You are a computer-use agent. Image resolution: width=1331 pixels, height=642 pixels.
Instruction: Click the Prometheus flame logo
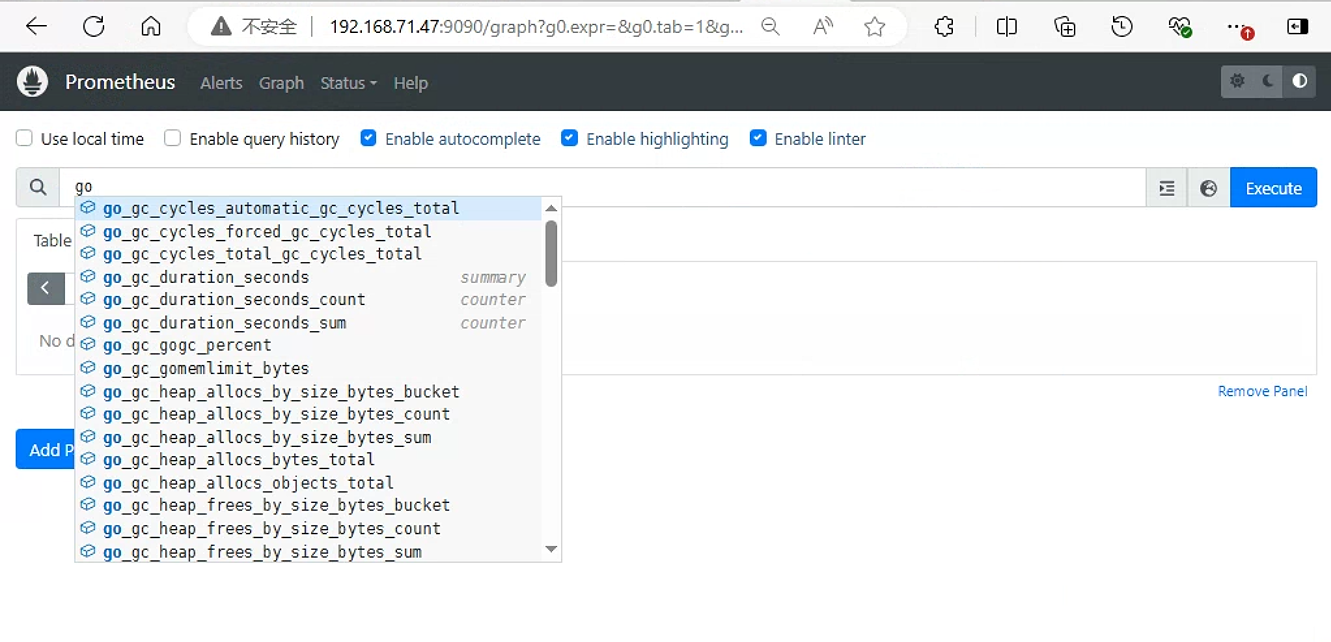coord(32,82)
